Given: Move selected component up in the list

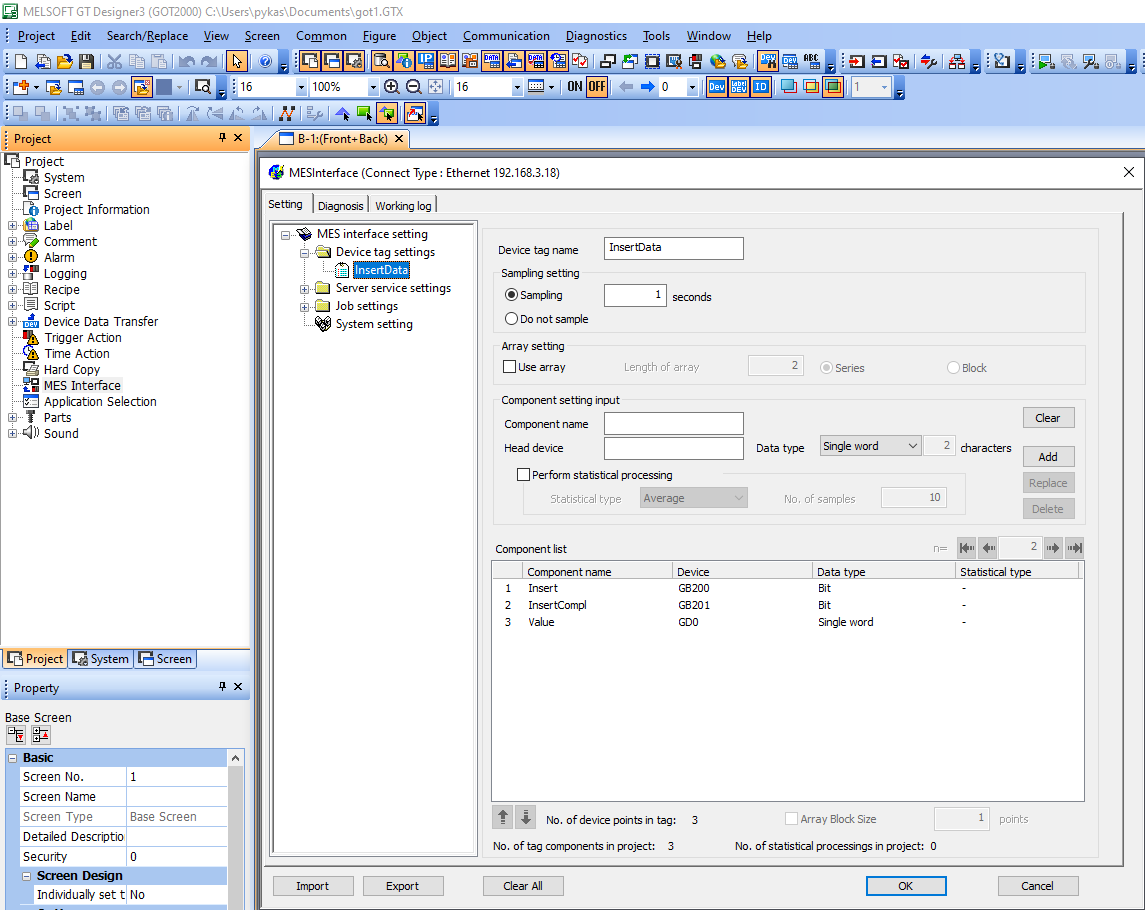Looking at the screenshot, I should pos(503,817).
